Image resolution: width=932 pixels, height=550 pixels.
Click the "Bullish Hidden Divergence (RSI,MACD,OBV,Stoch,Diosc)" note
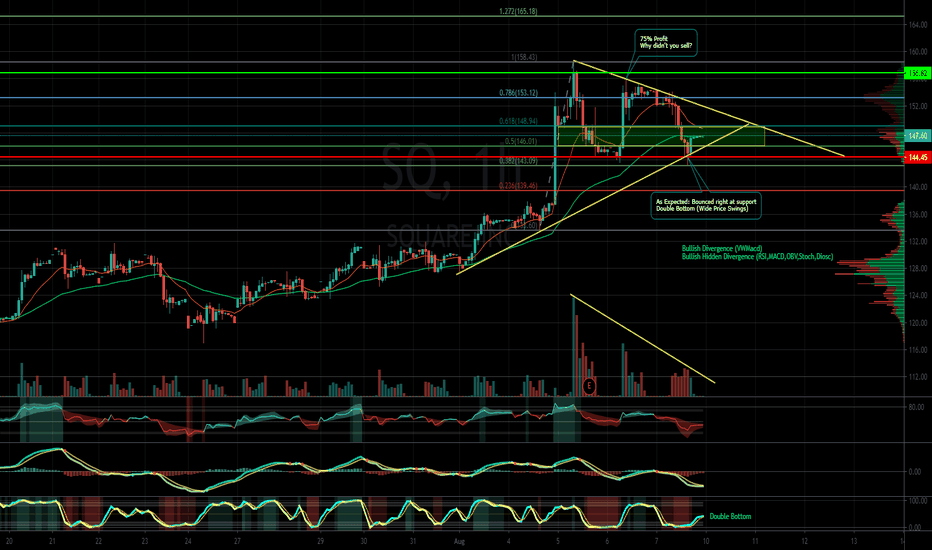(x=757, y=257)
